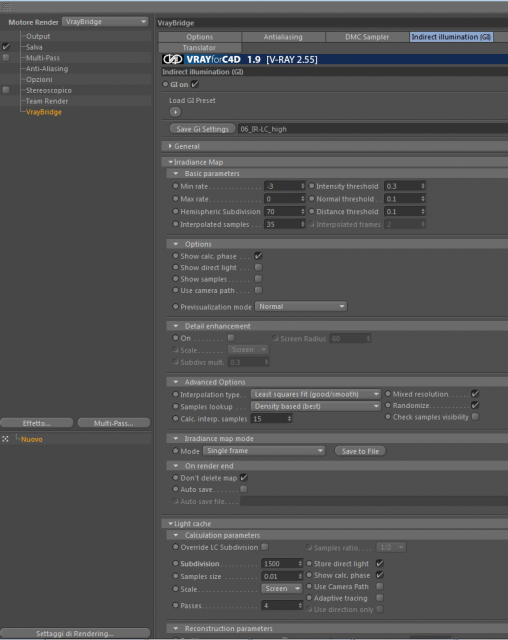Enable the Stereoscopico checkbox in left list
Viewport: 508px width, 640px height.
6,90
